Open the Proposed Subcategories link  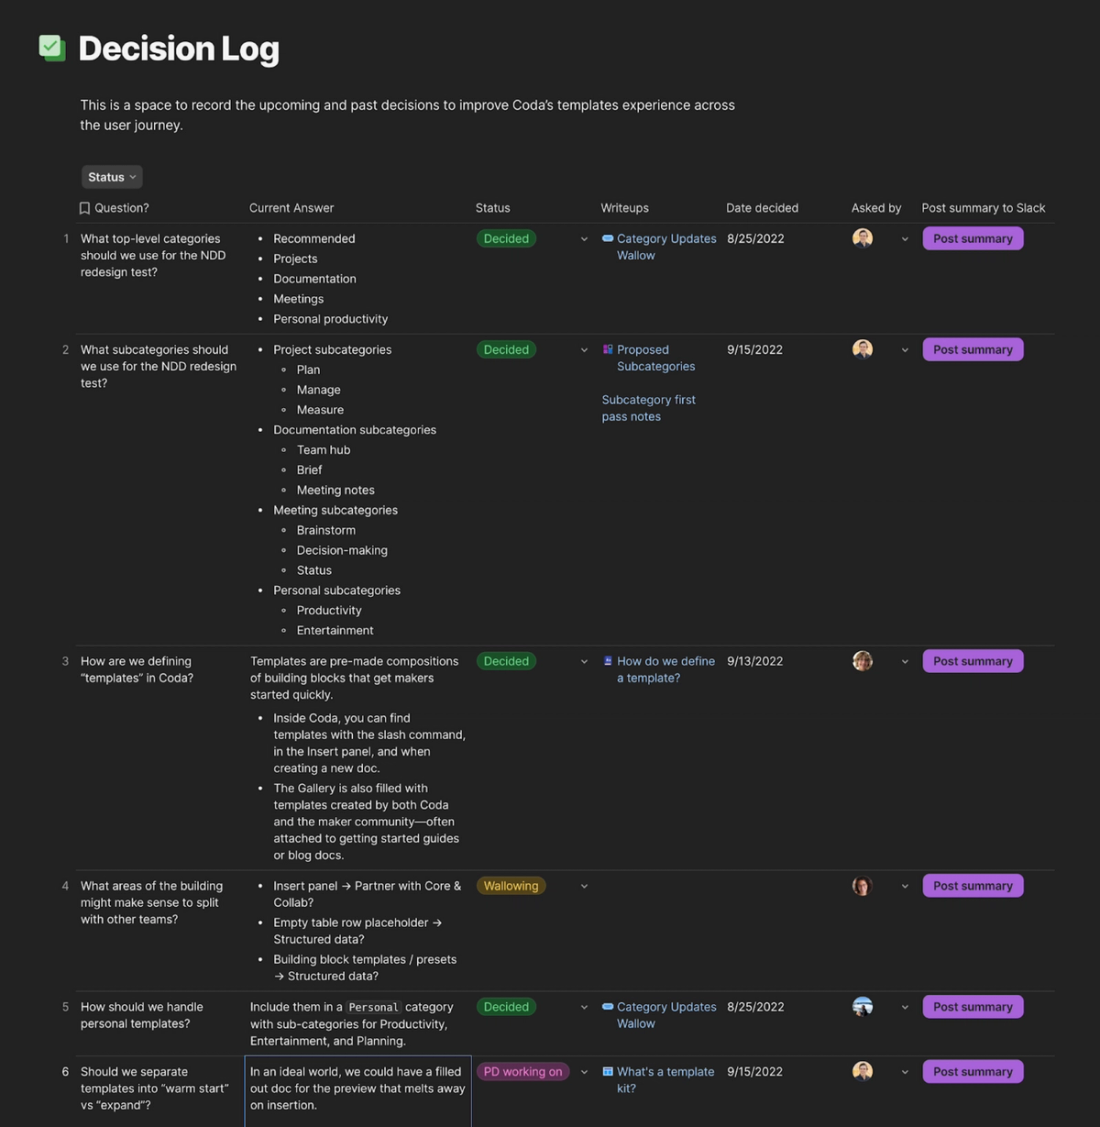[656, 358]
